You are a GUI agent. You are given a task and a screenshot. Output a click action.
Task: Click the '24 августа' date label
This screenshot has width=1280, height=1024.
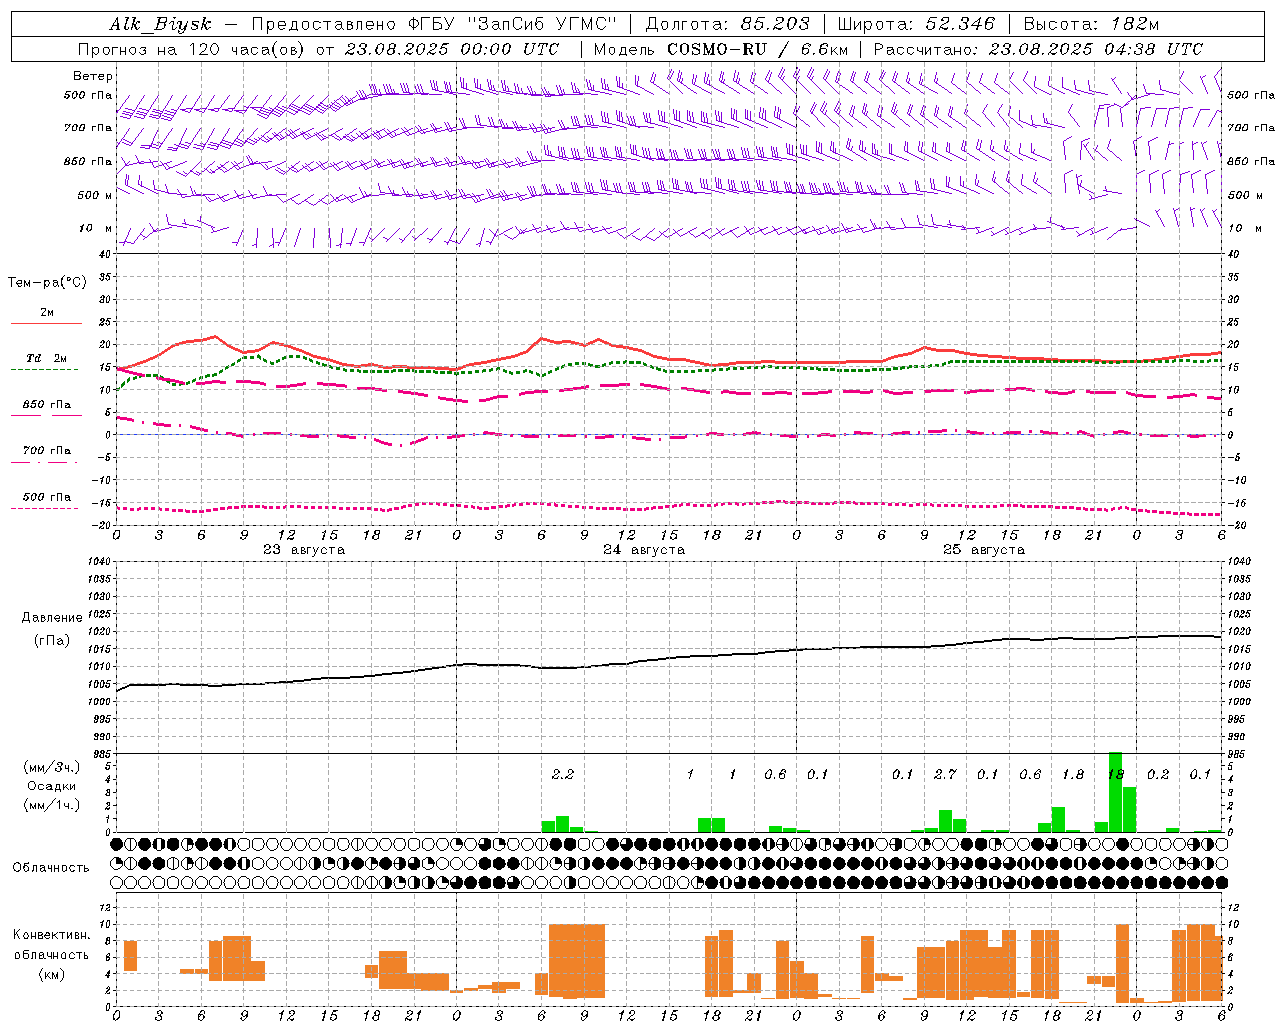[x=644, y=550]
